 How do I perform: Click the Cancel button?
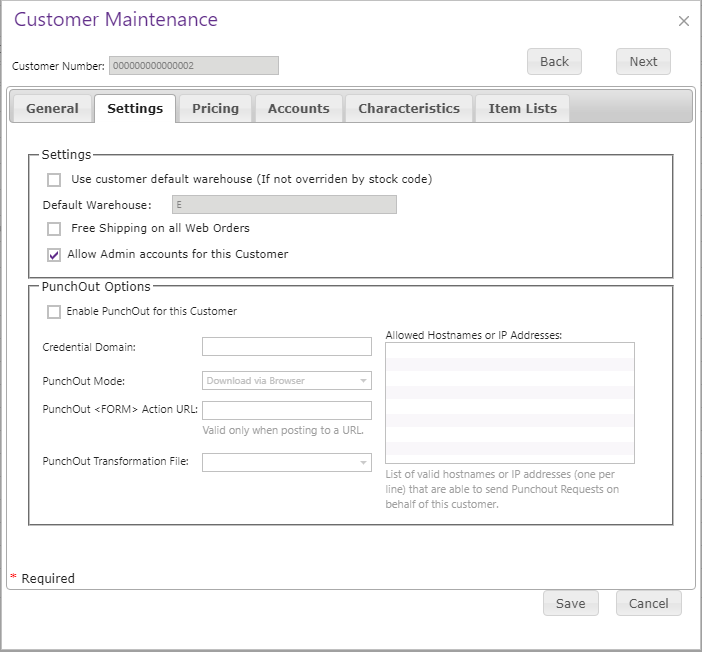(x=648, y=603)
